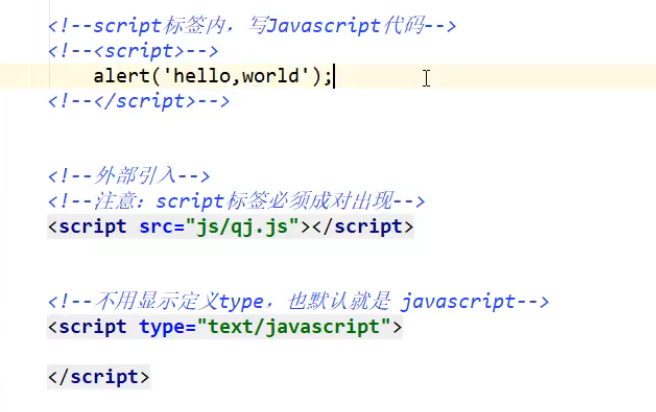The image size is (656, 412).
Task: Click the commented-out opening script tag line
Action: coord(133,51)
